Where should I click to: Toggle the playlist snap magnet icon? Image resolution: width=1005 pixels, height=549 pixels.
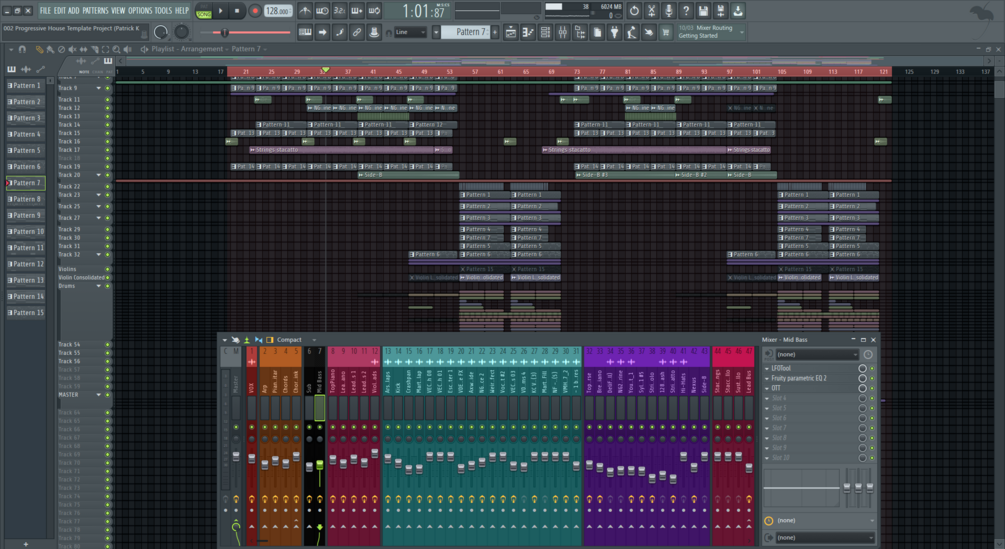point(22,49)
